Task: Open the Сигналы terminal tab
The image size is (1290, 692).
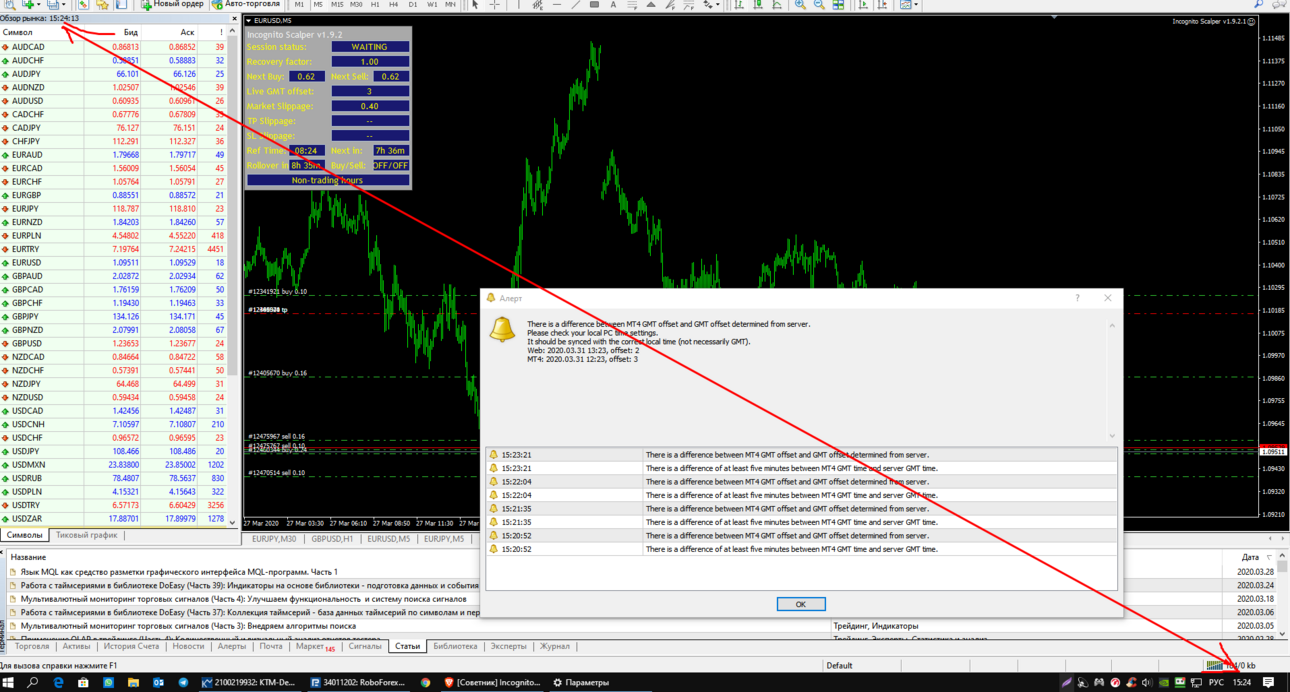Action: [x=365, y=647]
